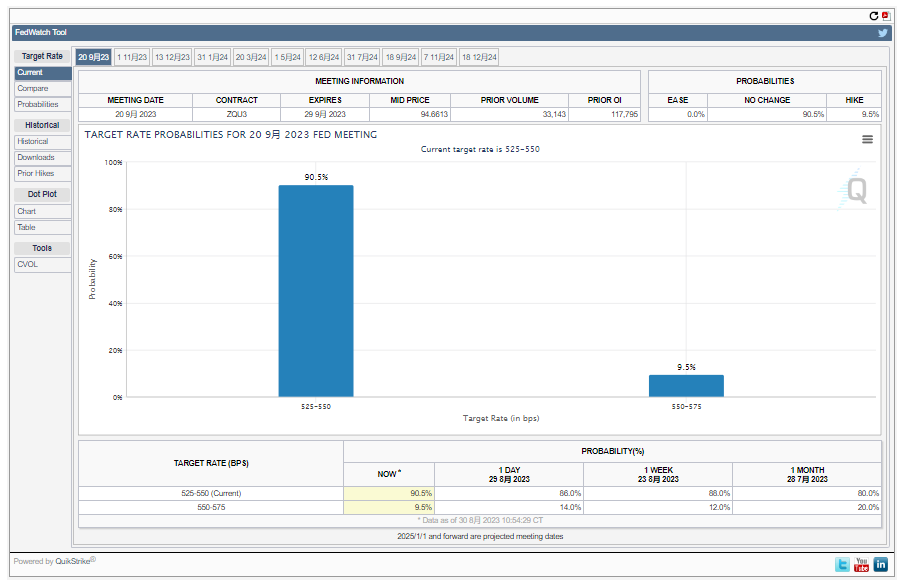The height and width of the screenshot is (580, 905).
Task: Select the 31 1月24 meeting tab
Action: click(212, 57)
